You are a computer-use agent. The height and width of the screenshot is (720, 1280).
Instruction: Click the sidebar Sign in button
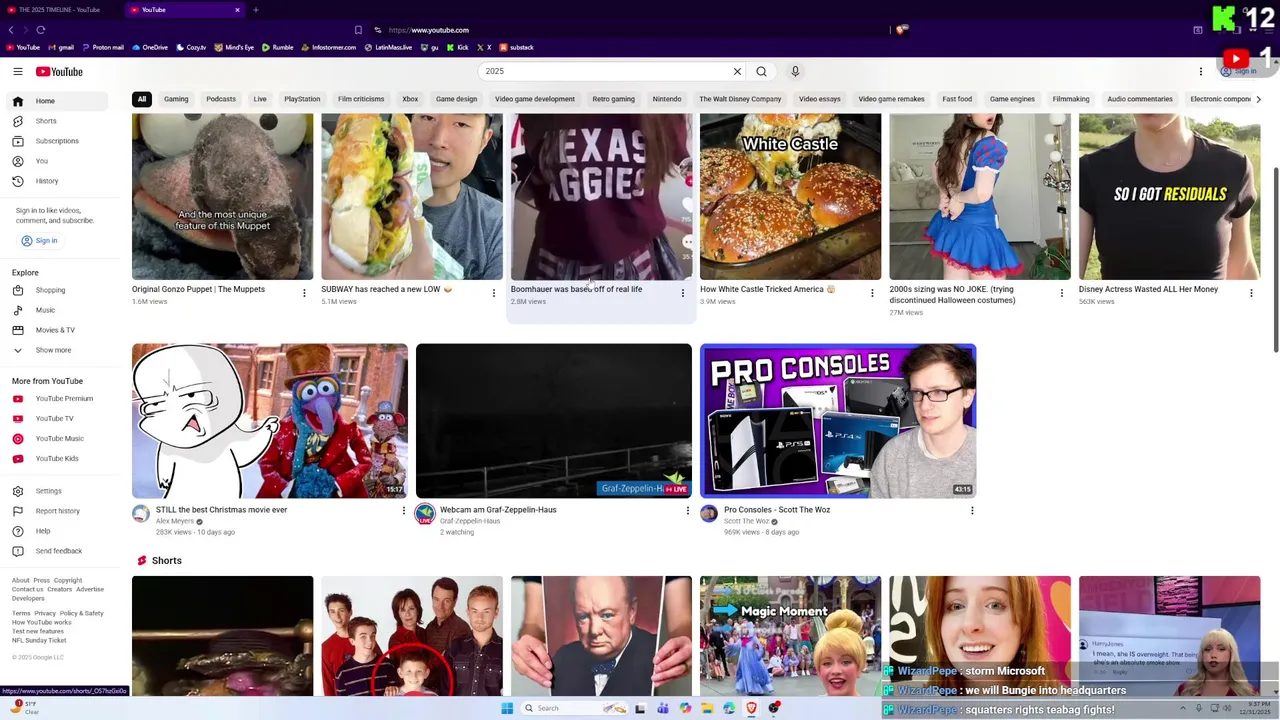[x=40, y=241]
